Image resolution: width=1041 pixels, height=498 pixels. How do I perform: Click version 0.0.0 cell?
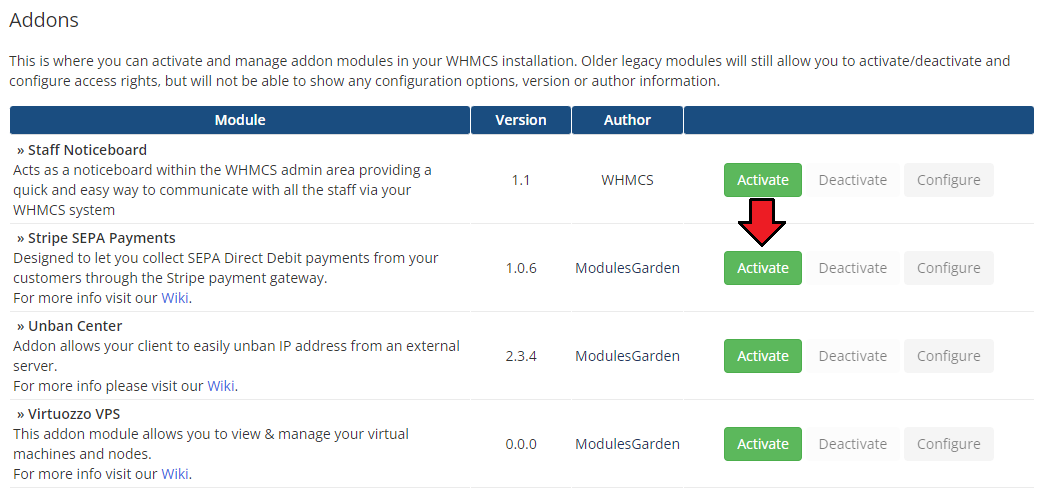(520, 444)
